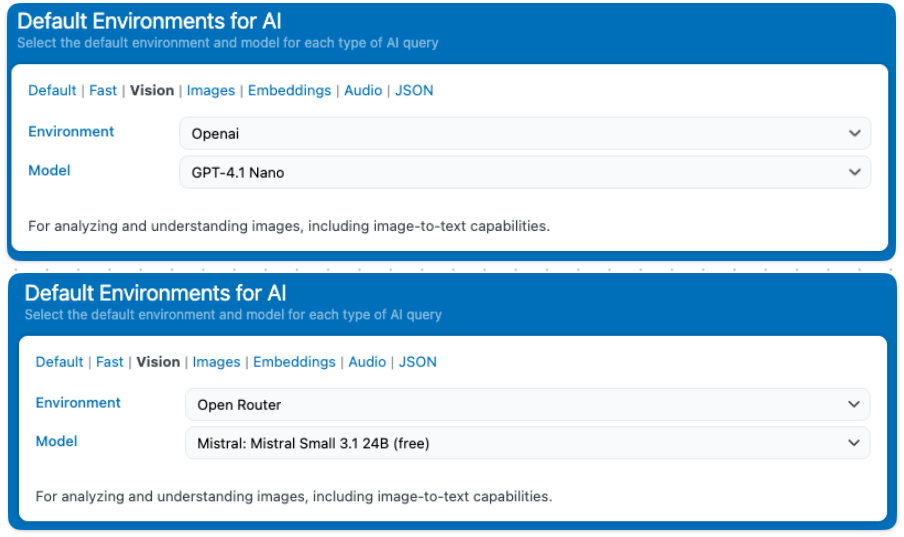Click the chevron arrow on the Openai selector
Image resolution: width=904 pixels, height=537 pixels.
(x=854, y=133)
